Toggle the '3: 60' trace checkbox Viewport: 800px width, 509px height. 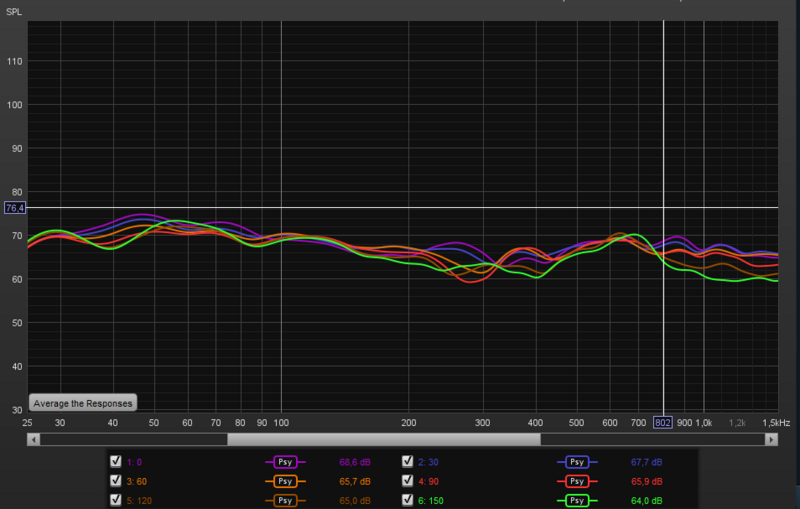tap(115, 481)
